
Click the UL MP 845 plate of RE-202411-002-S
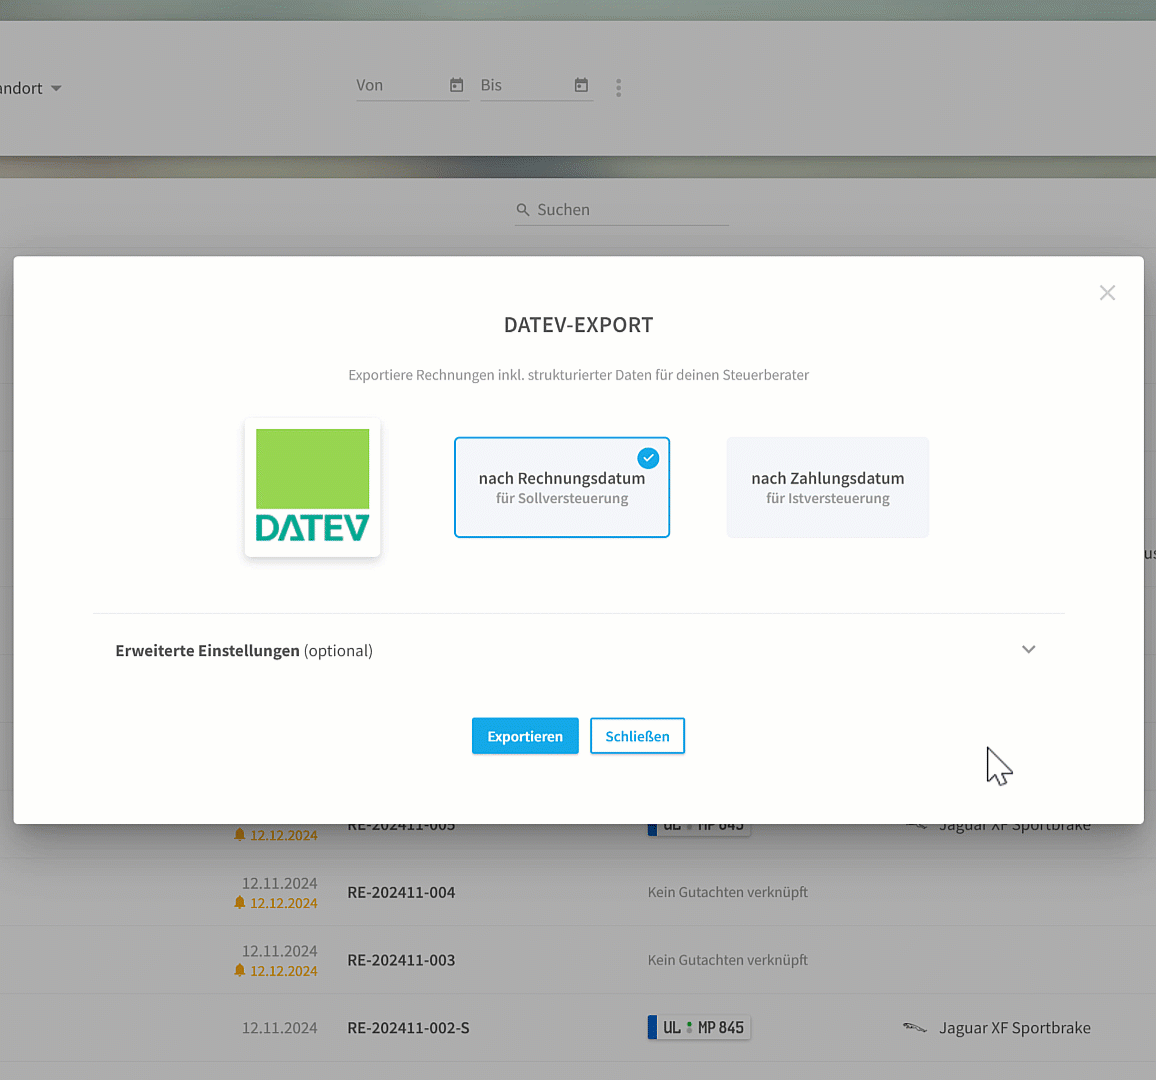point(699,1028)
